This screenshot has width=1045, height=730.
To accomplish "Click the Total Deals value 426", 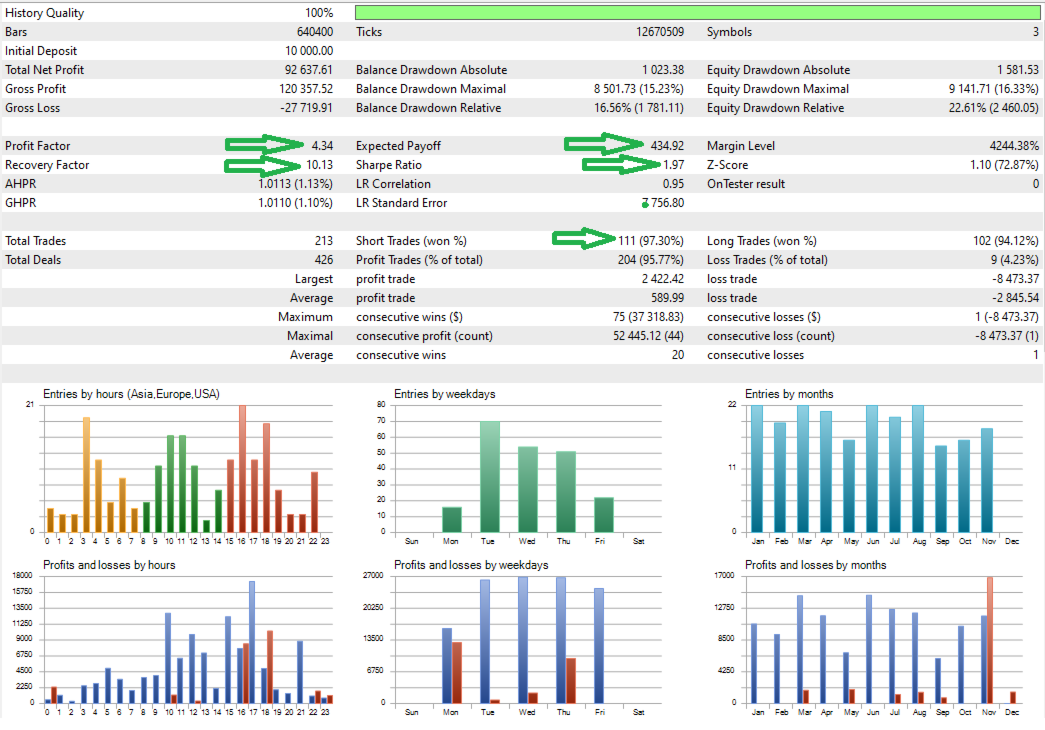I will tap(324, 260).
